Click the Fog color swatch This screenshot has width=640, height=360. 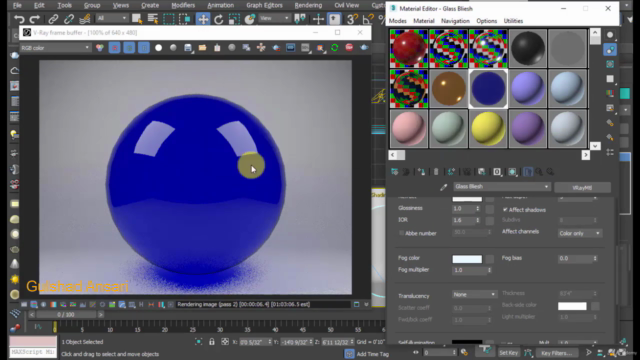point(467,259)
